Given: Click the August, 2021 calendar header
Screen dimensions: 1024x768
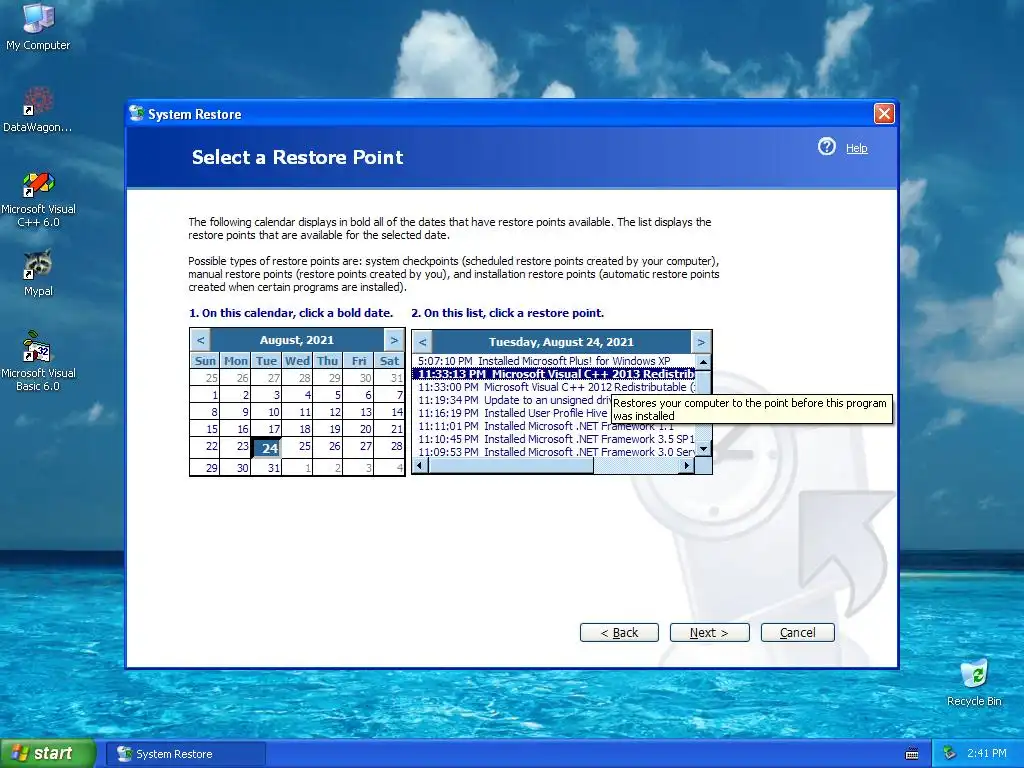Looking at the screenshot, I should pos(297,340).
